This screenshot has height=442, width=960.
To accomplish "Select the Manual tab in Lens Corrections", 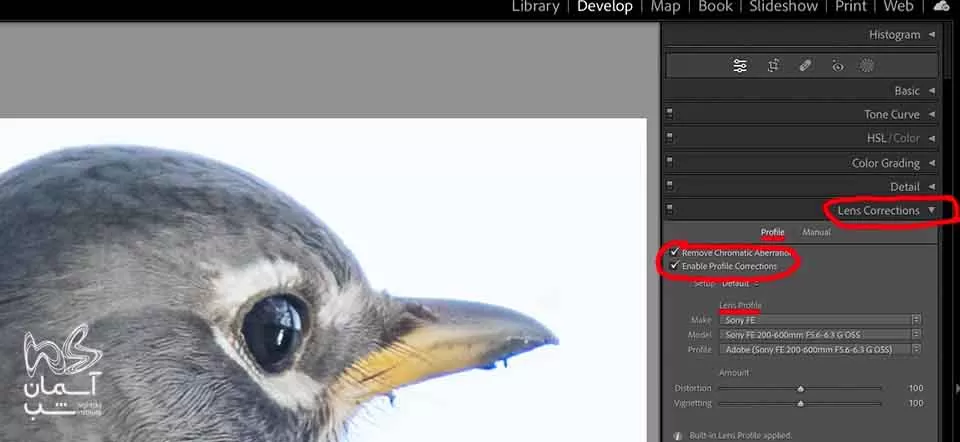I will 816,233.
